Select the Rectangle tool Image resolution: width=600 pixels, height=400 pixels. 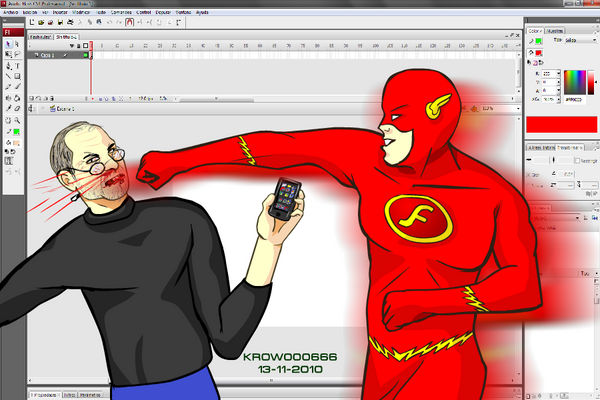(17, 76)
